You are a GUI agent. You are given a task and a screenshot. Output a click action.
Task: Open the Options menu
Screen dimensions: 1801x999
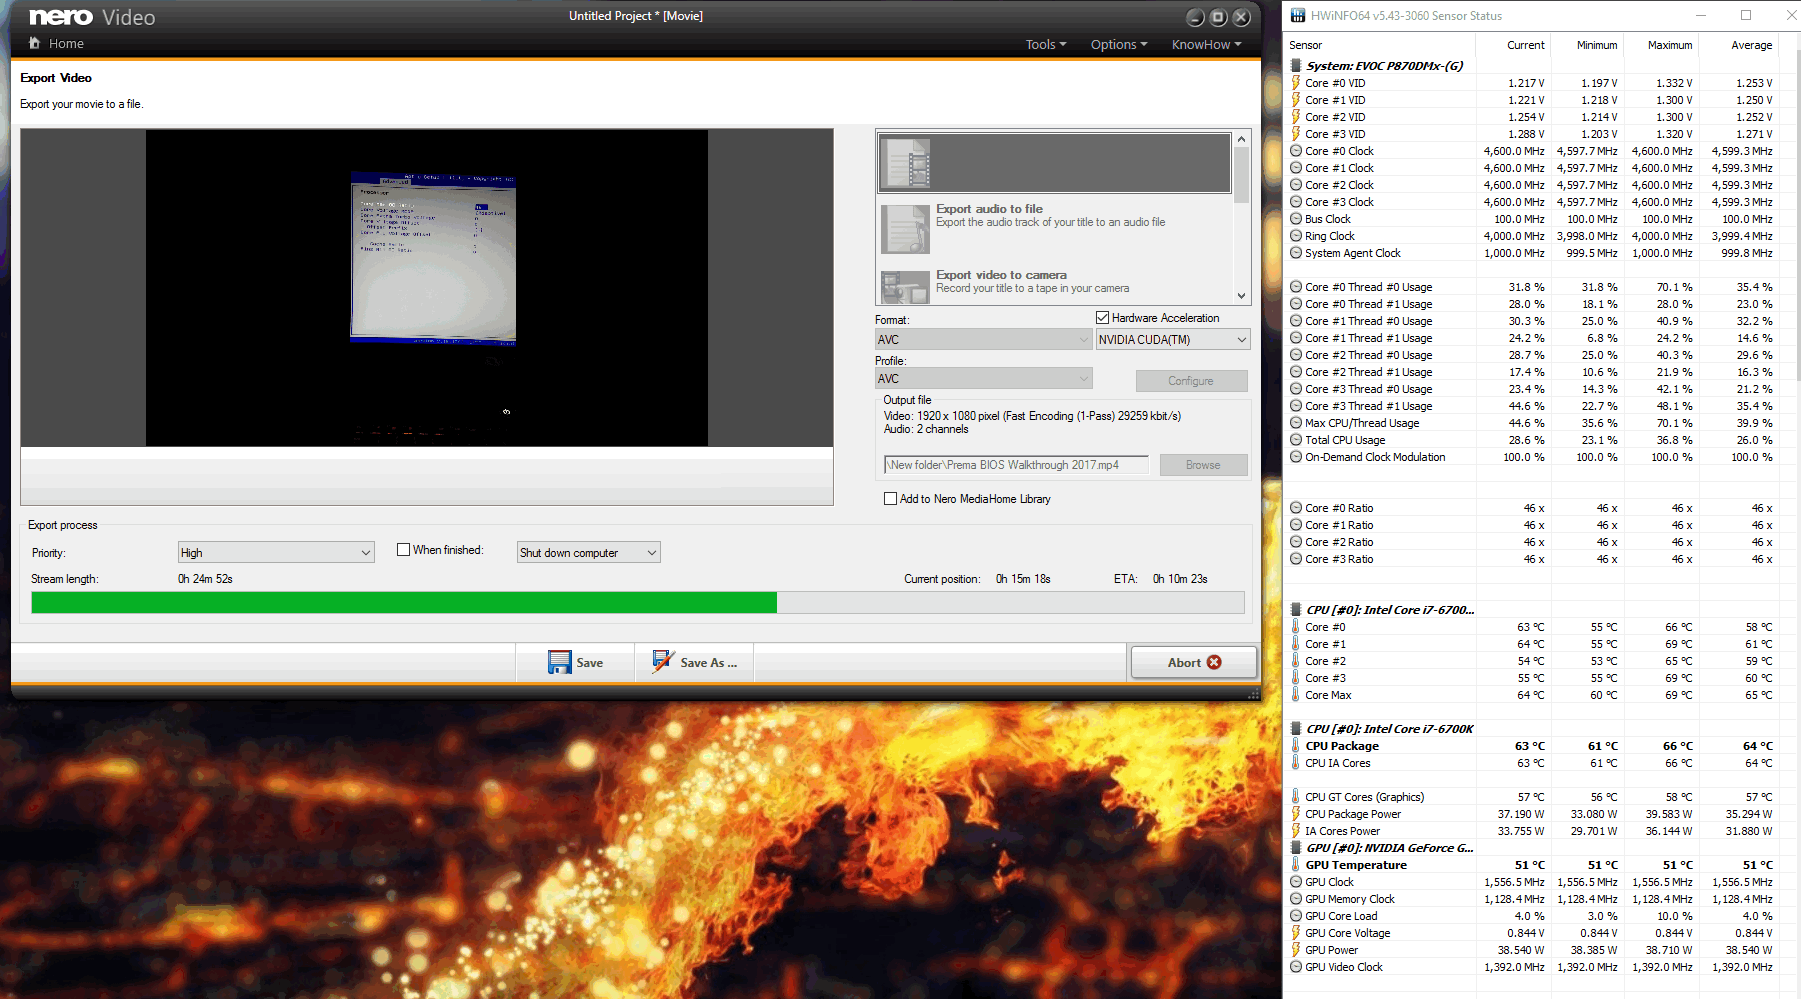coord(1119,44)
